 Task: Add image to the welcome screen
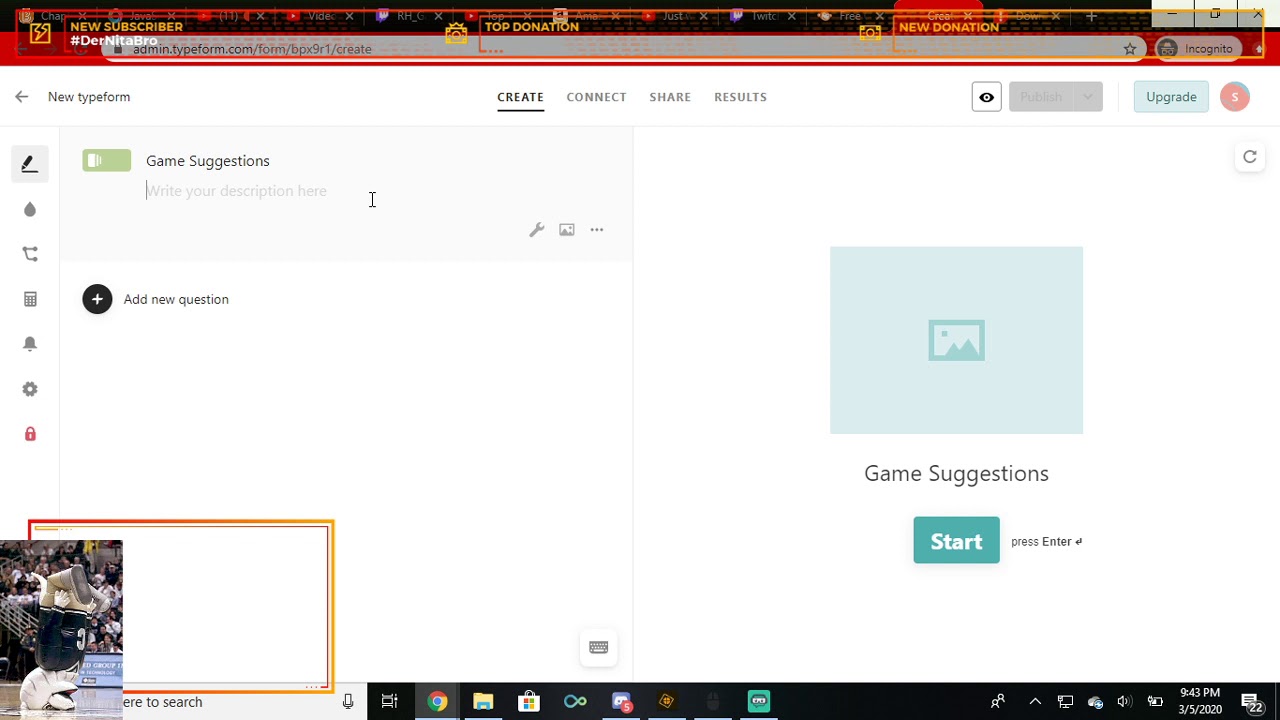tap(567, 230)
